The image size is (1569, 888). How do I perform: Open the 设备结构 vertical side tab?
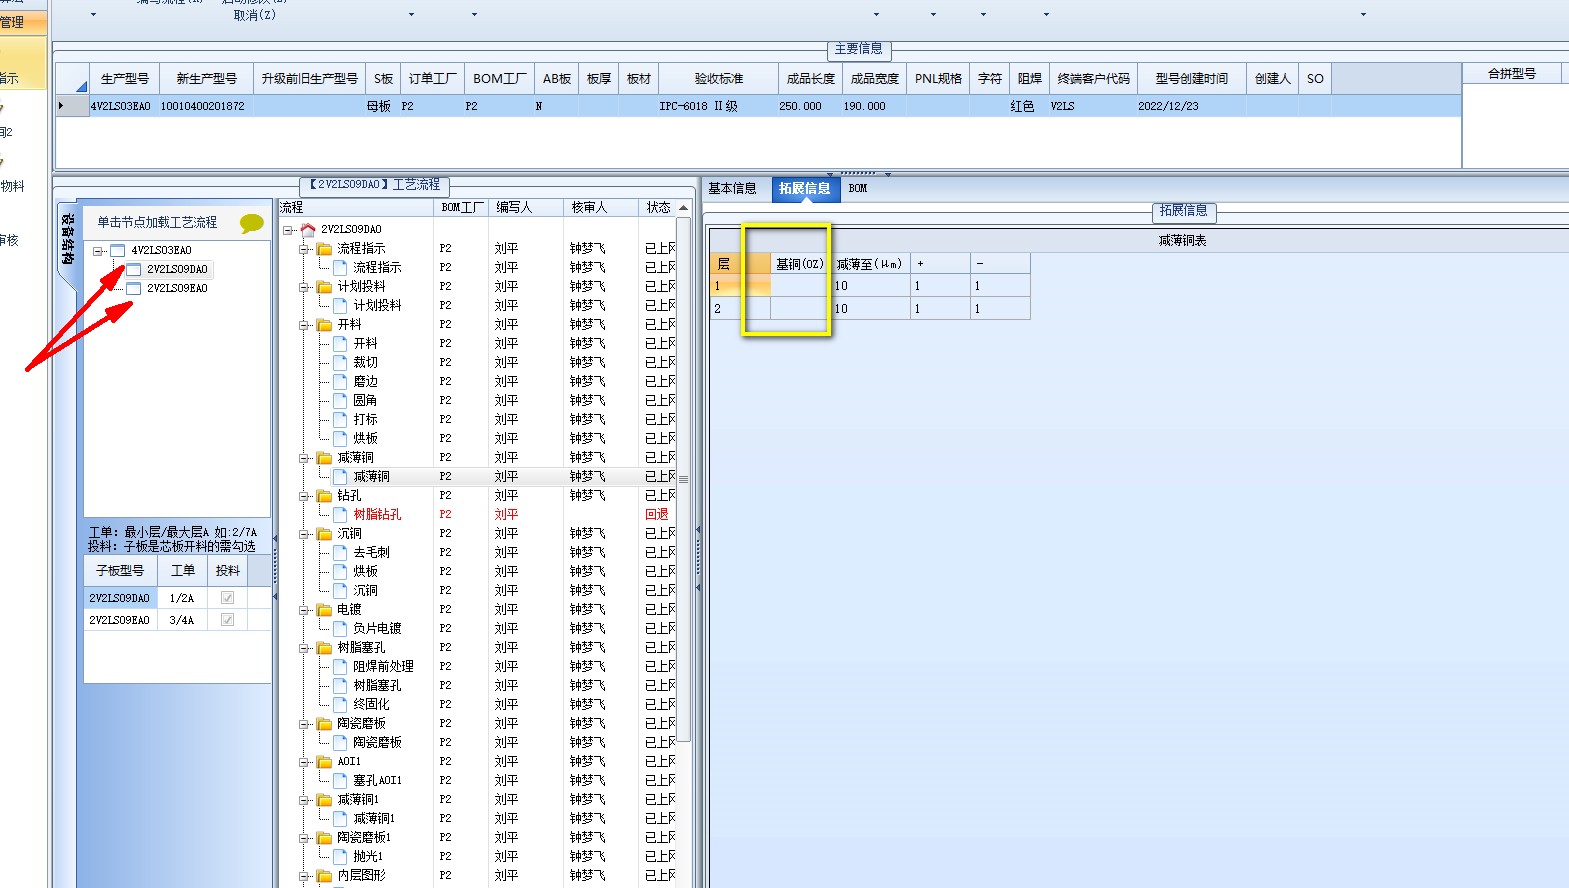(x=67, y=239)
